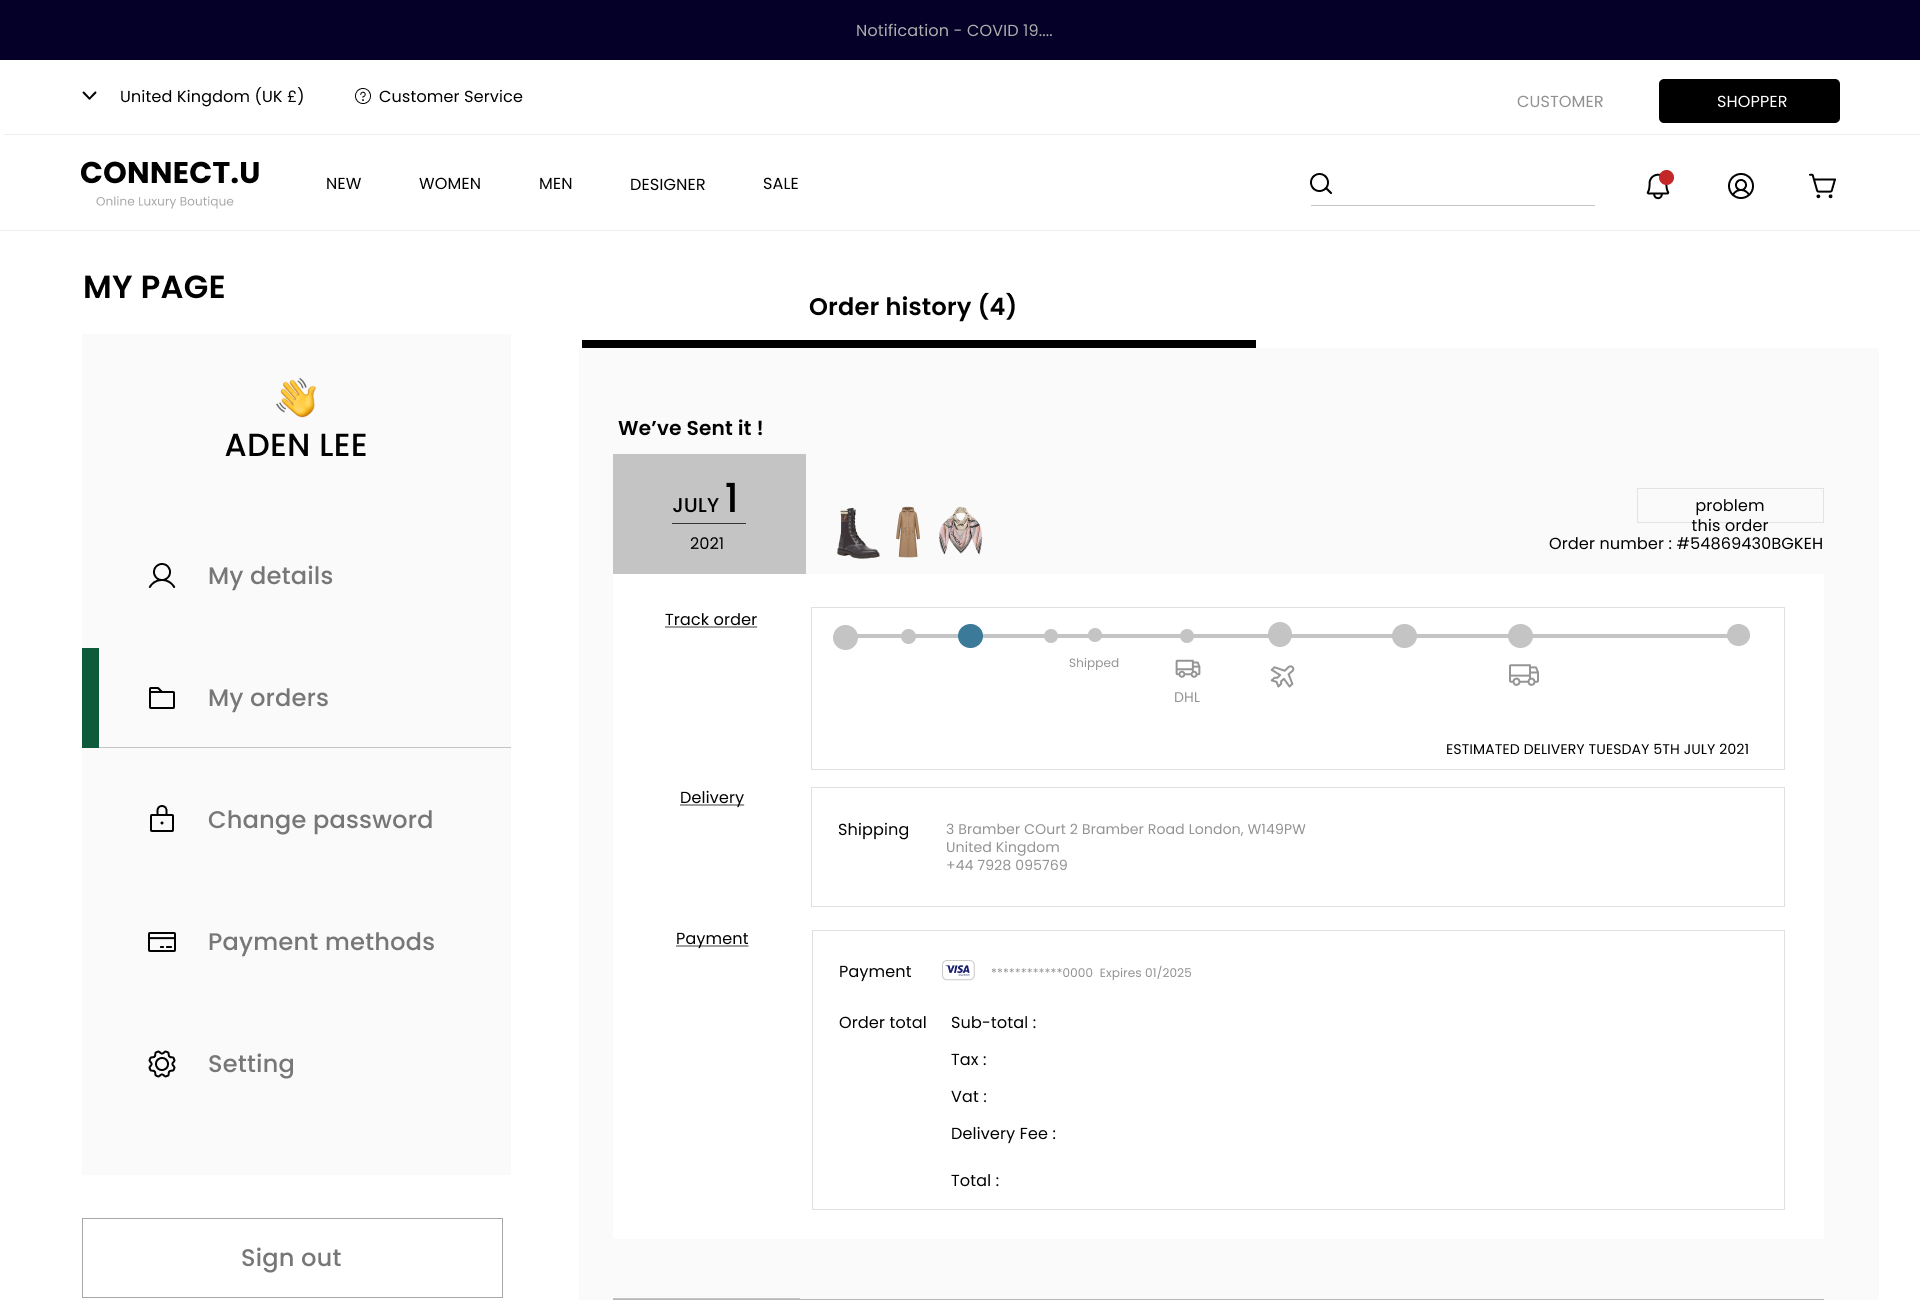This screenshot has width=1920, height=1300.
Task: Click the Sign out button
Action: 292,1258
